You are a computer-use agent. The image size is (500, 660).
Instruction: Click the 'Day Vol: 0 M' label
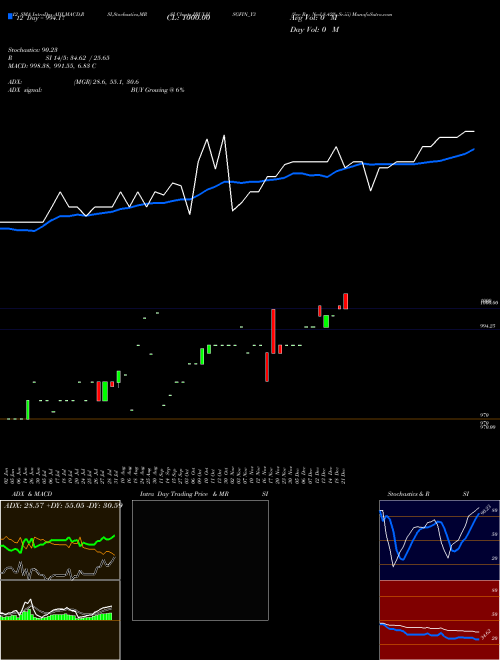[x=314, y=30]
